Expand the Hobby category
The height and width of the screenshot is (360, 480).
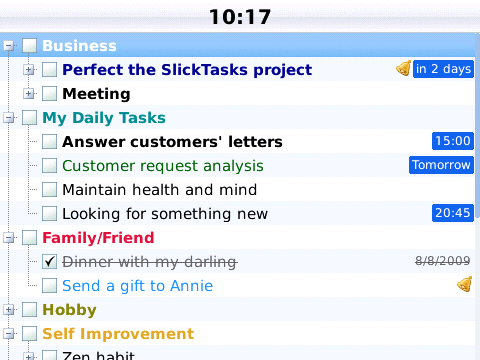(x=9, y=310)
